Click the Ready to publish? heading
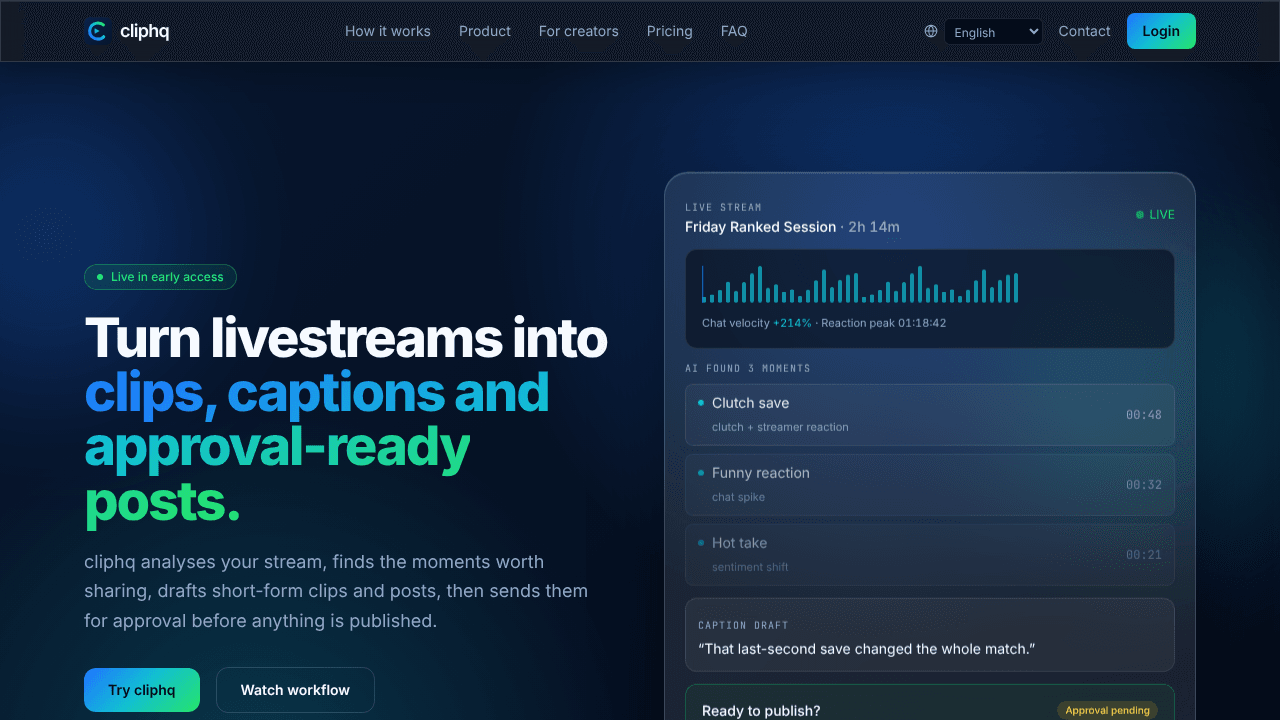The width and height of the screenshot is (1280, 720). point(761,711)
